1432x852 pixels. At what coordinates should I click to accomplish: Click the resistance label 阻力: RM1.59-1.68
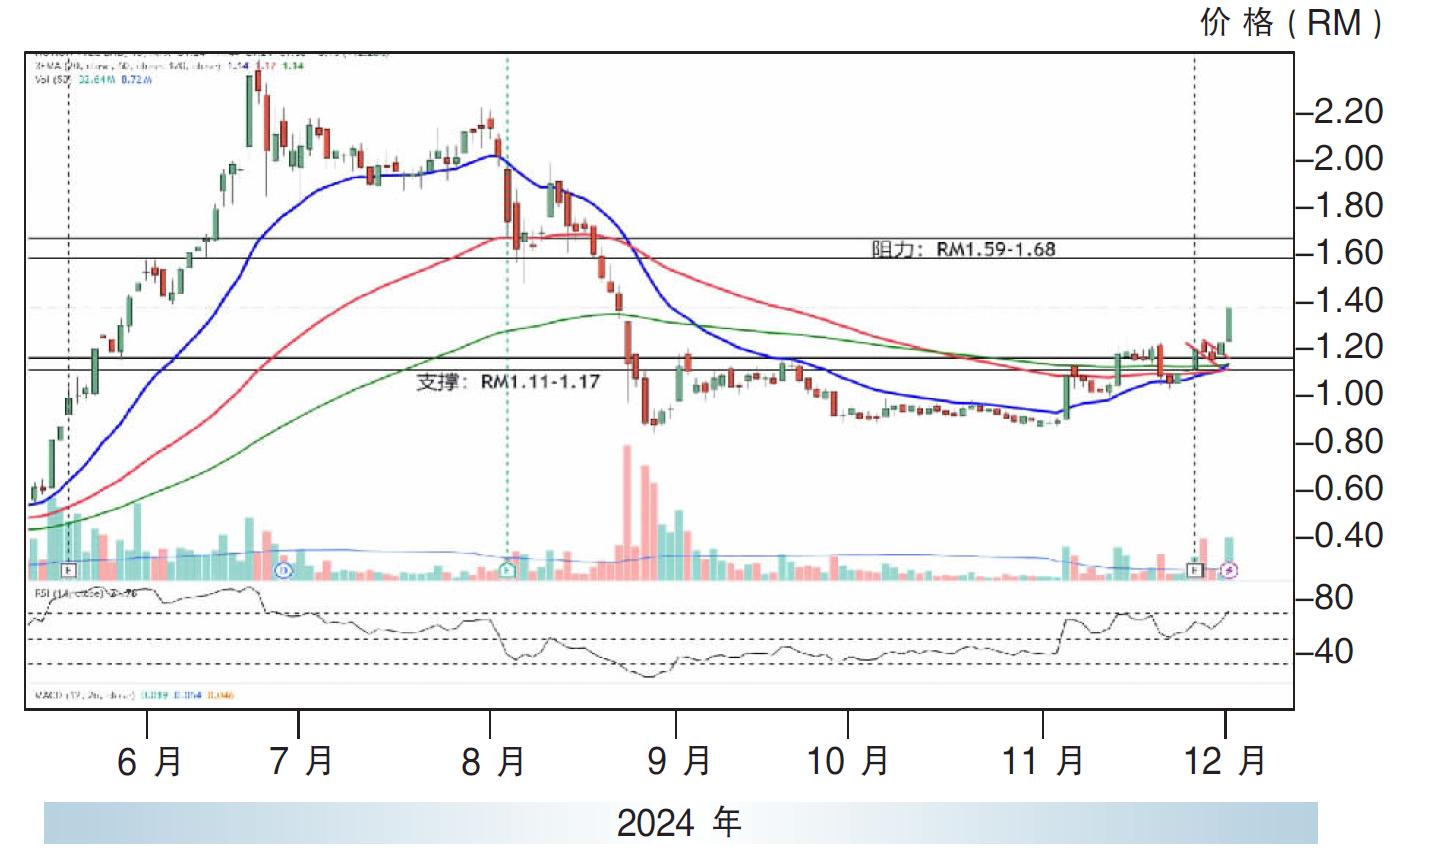(x=963, y=249)
